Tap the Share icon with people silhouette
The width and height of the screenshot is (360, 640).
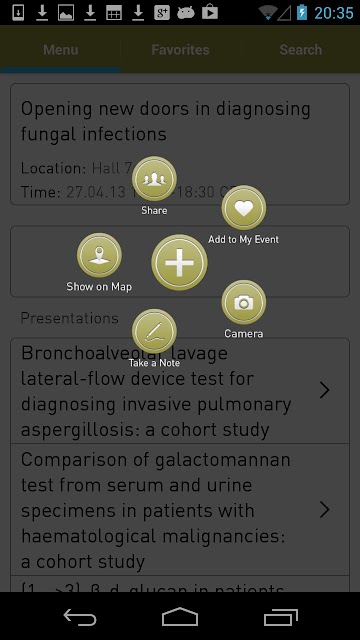(x=154, y=179)
